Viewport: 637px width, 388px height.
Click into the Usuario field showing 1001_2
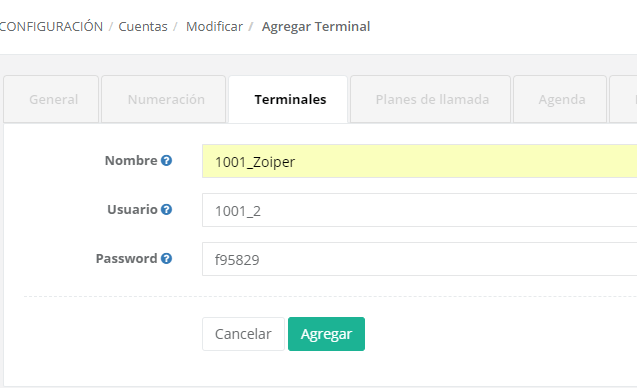point(420,210)
